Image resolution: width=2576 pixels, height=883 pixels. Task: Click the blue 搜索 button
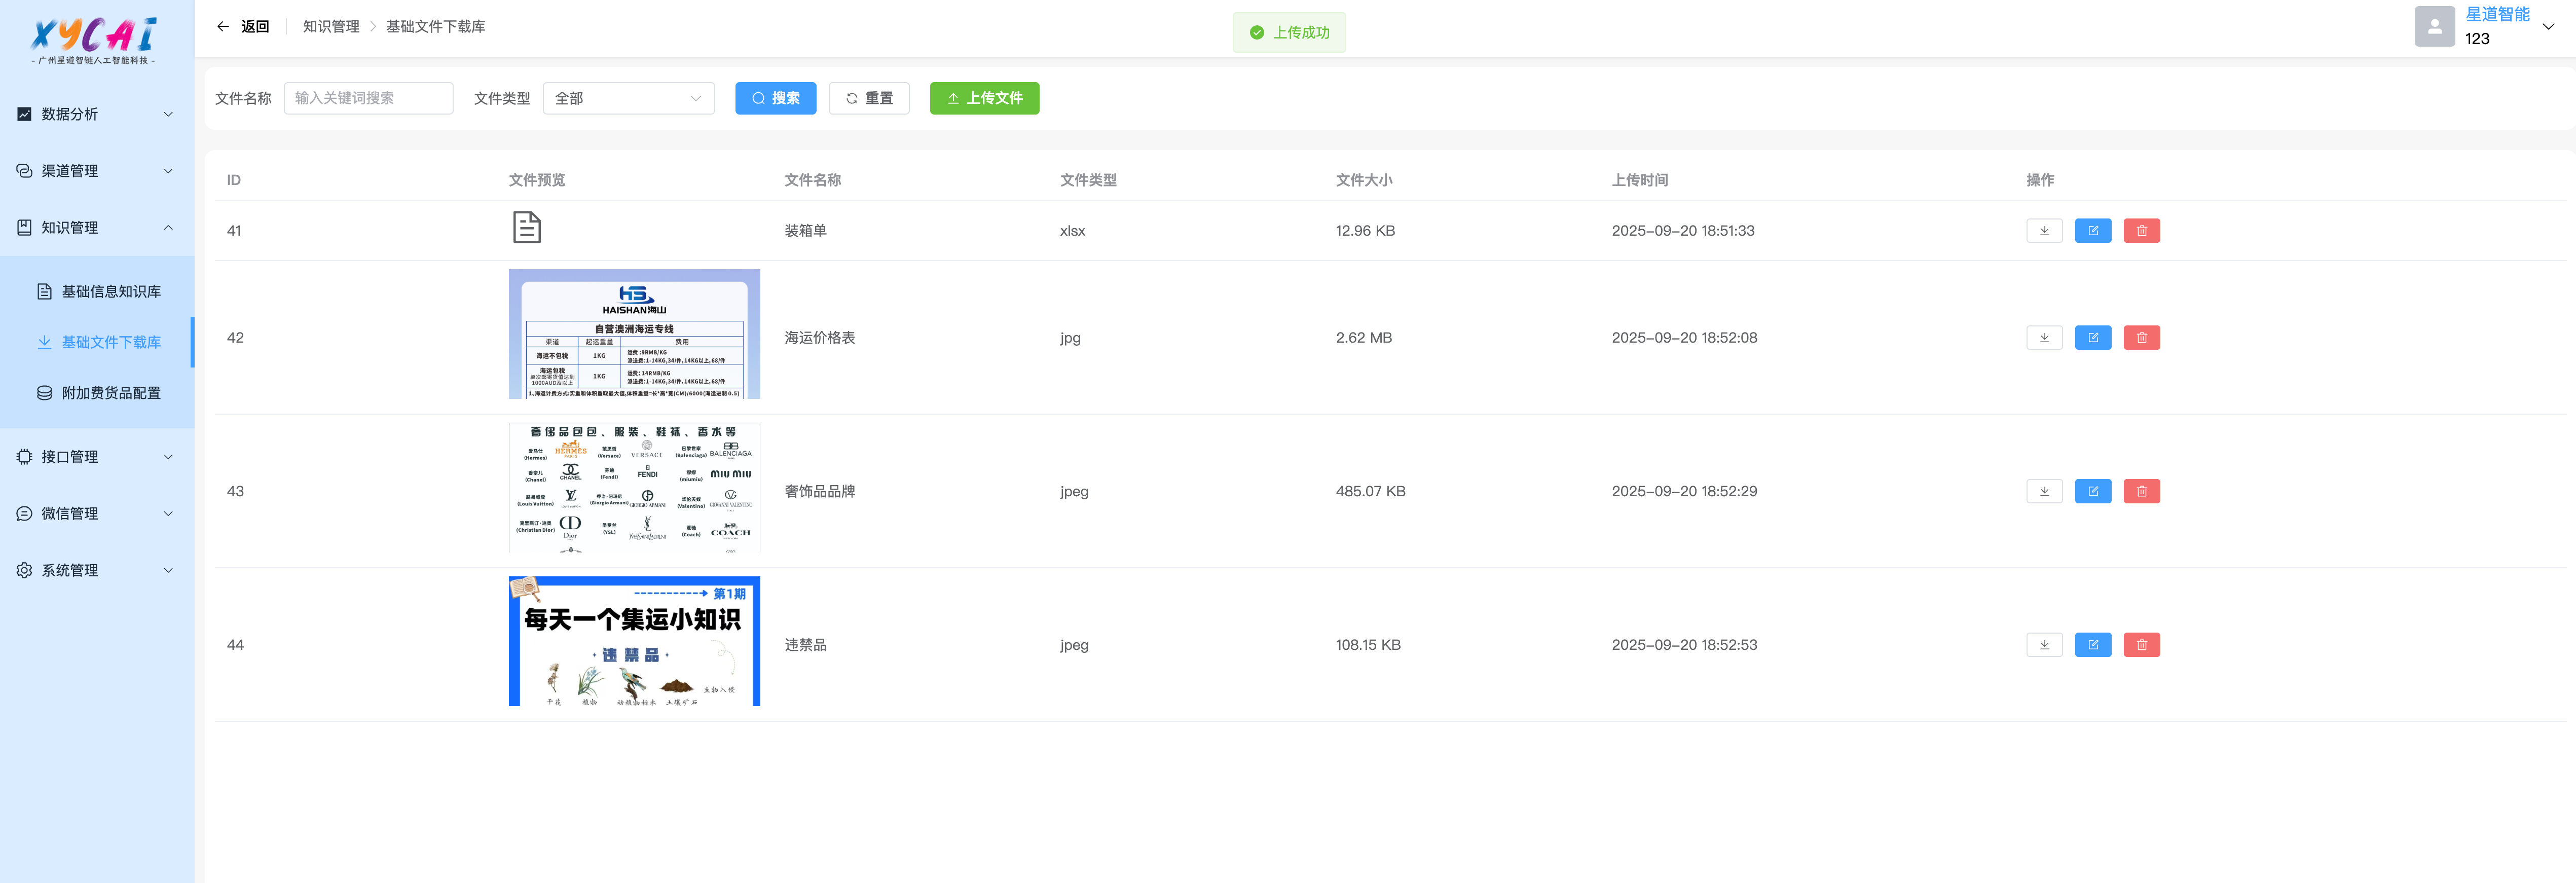click(775, 98)
